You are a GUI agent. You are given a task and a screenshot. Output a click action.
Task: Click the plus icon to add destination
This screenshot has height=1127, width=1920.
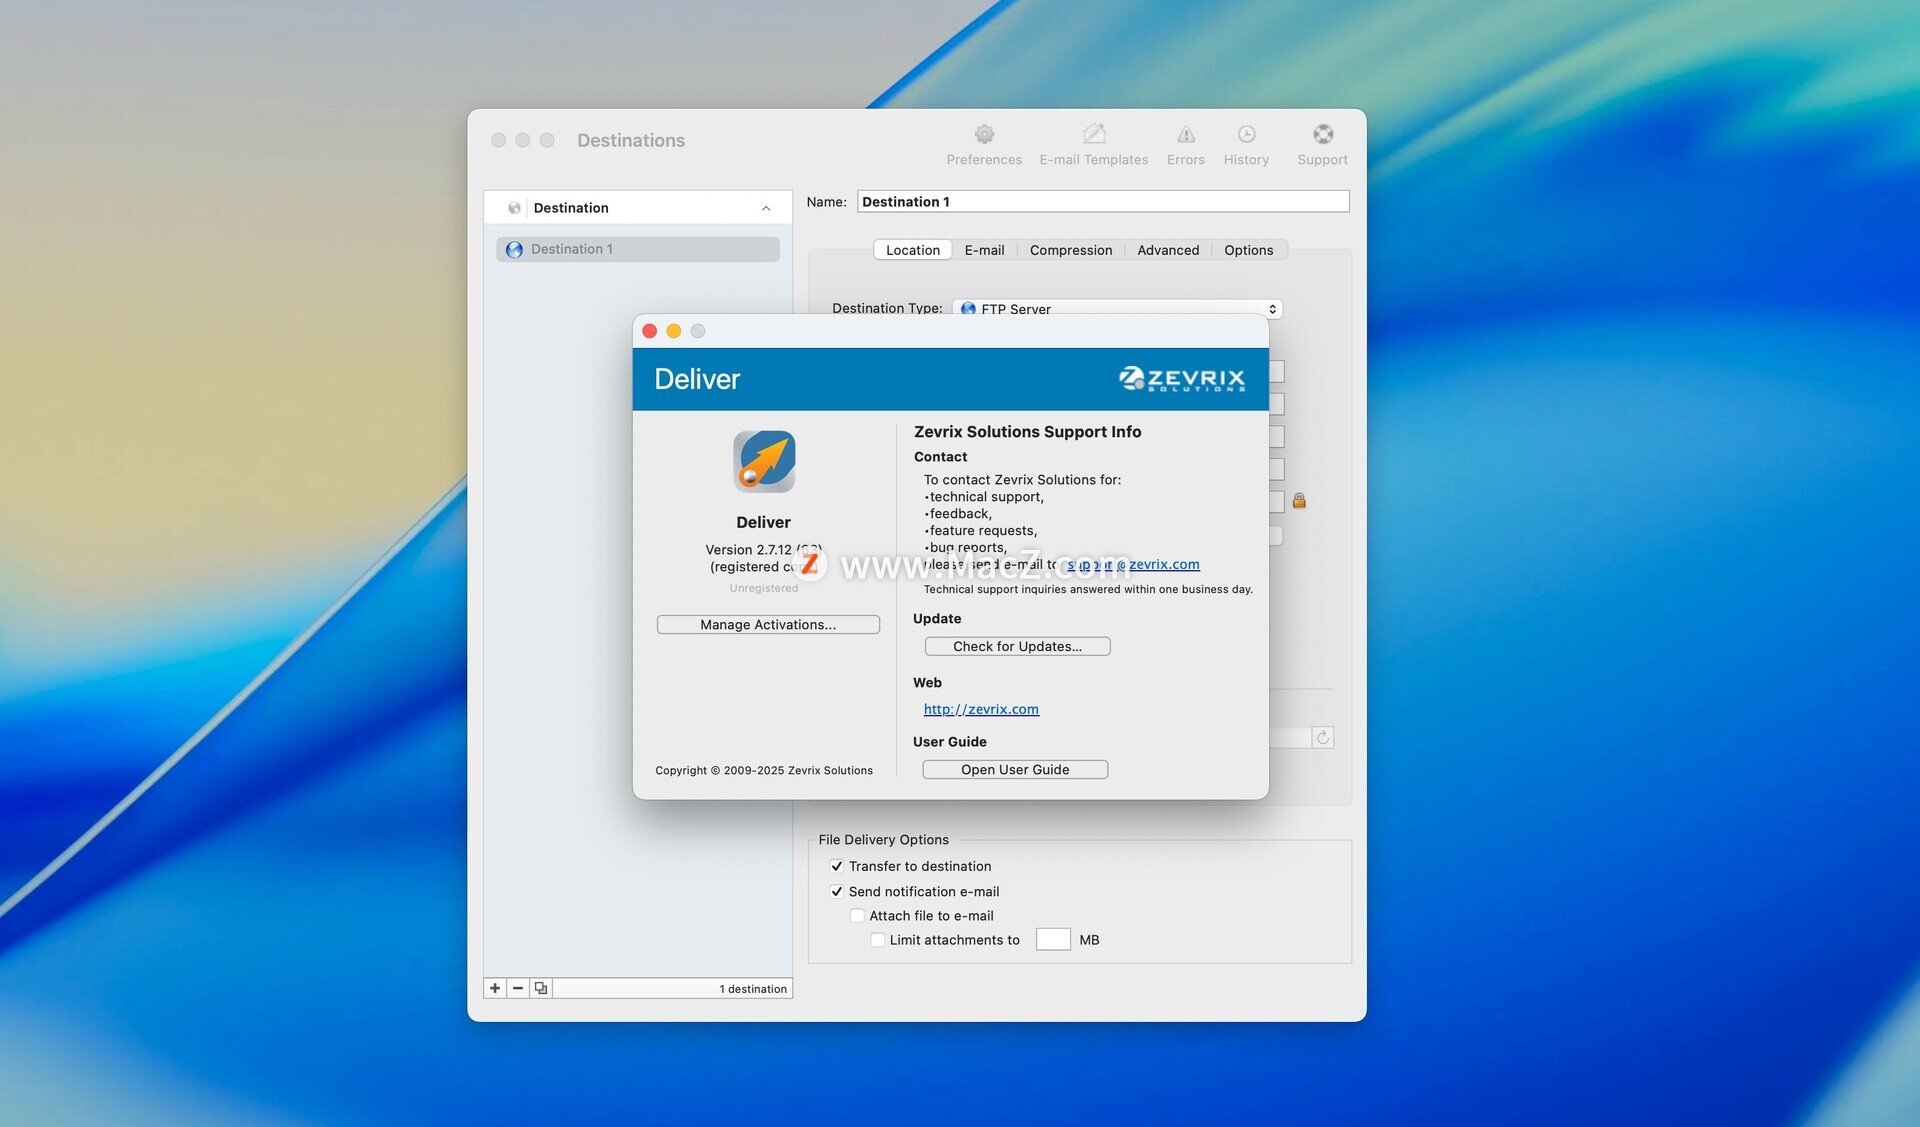tap(495, 988)
